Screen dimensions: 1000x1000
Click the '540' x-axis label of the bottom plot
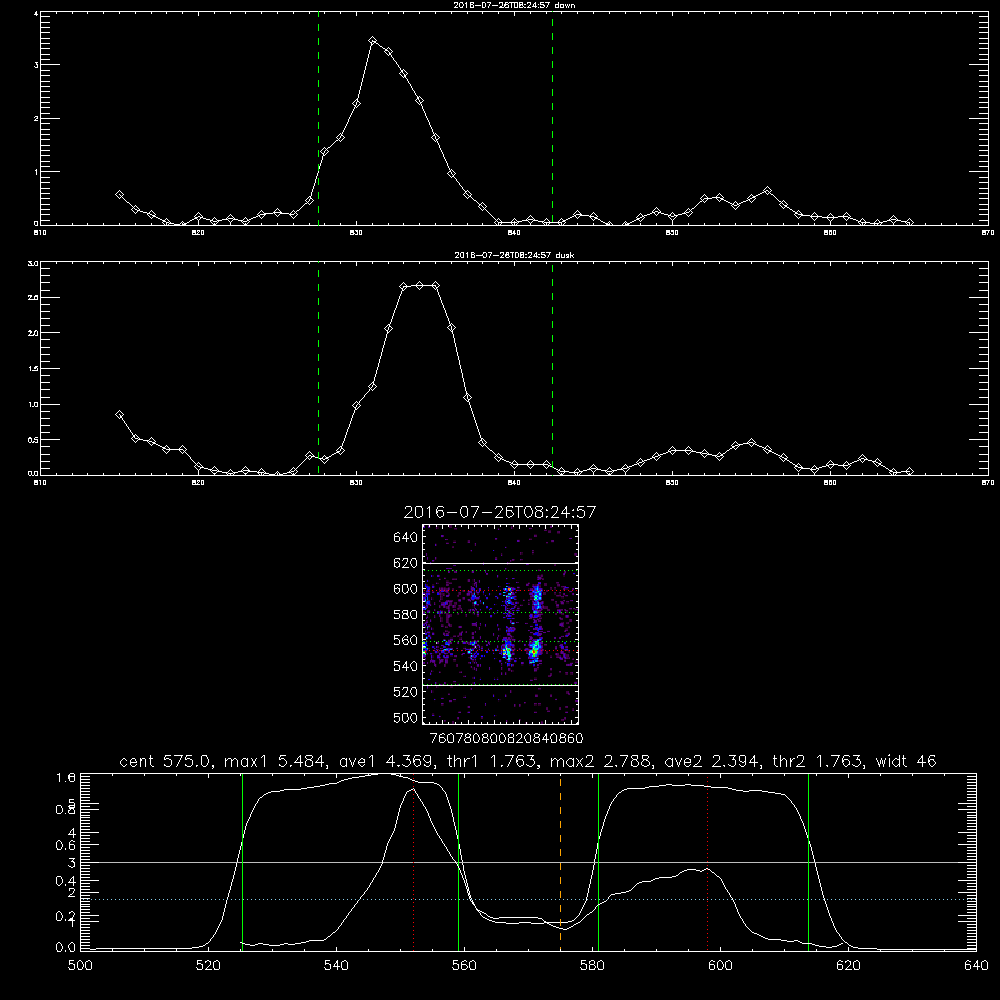(336, 966)
